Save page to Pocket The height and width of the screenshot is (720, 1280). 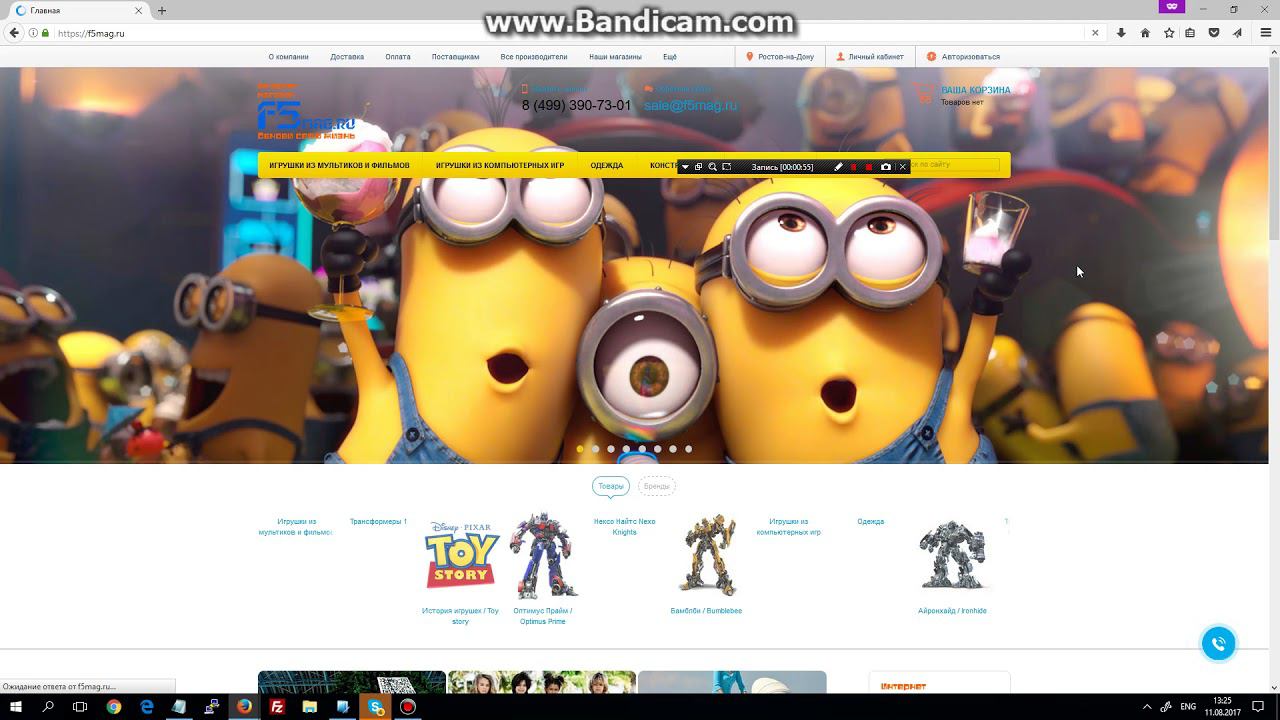point(1214,33)
